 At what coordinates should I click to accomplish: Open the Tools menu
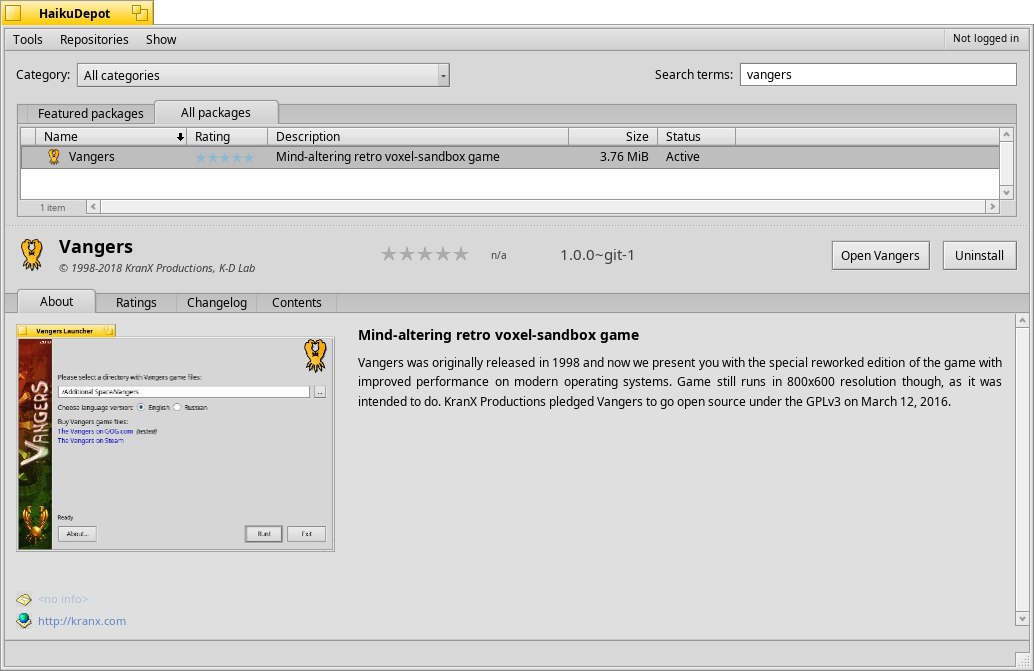(28, 40)
